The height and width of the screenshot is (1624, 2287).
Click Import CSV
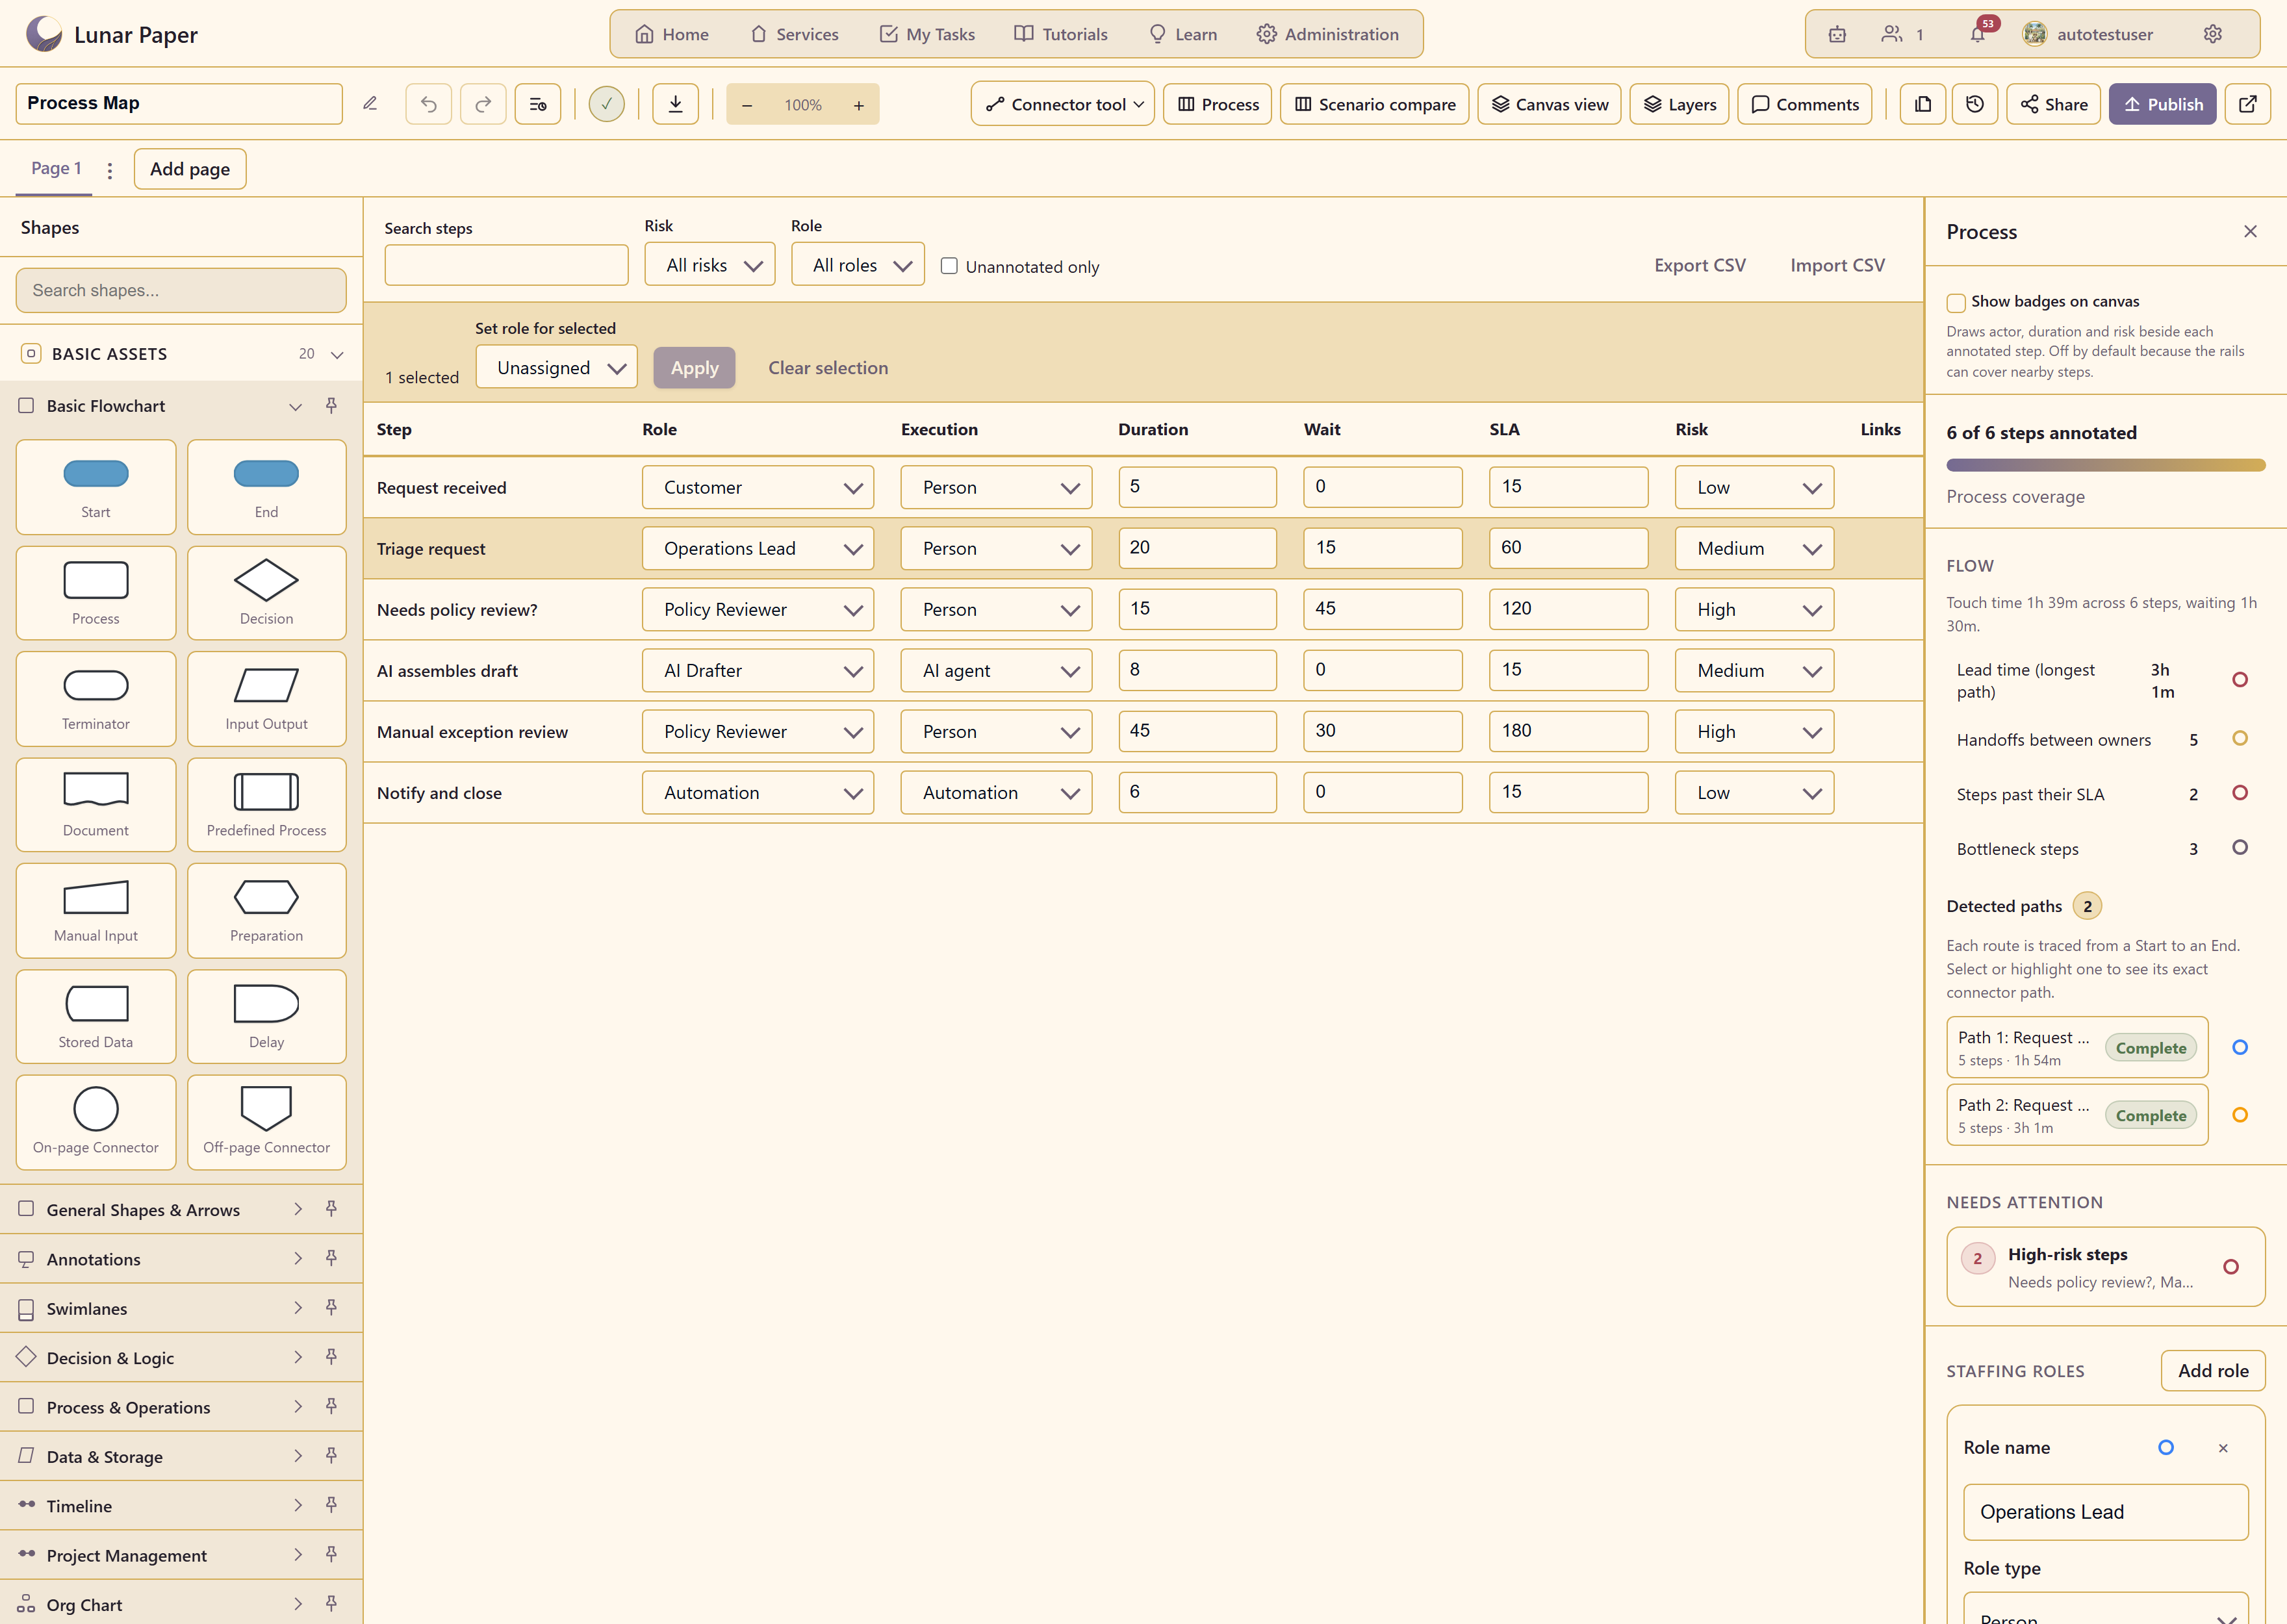pyautogui.click(x=1837, y=266)
